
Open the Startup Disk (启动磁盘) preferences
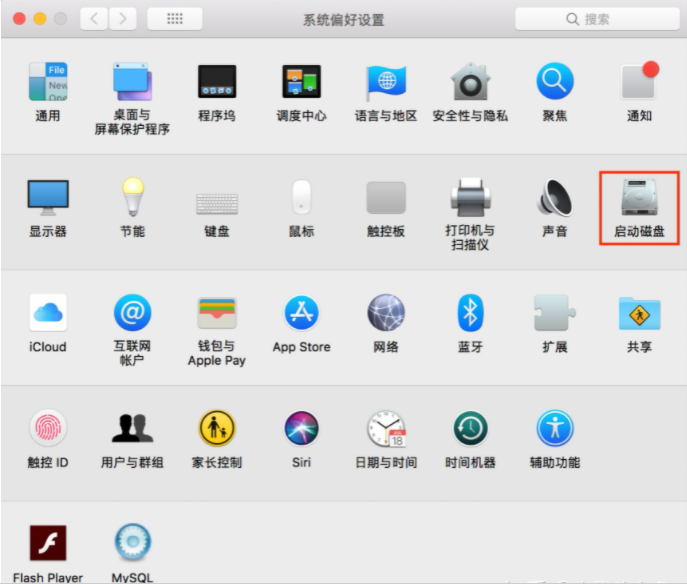coord(639,199)
